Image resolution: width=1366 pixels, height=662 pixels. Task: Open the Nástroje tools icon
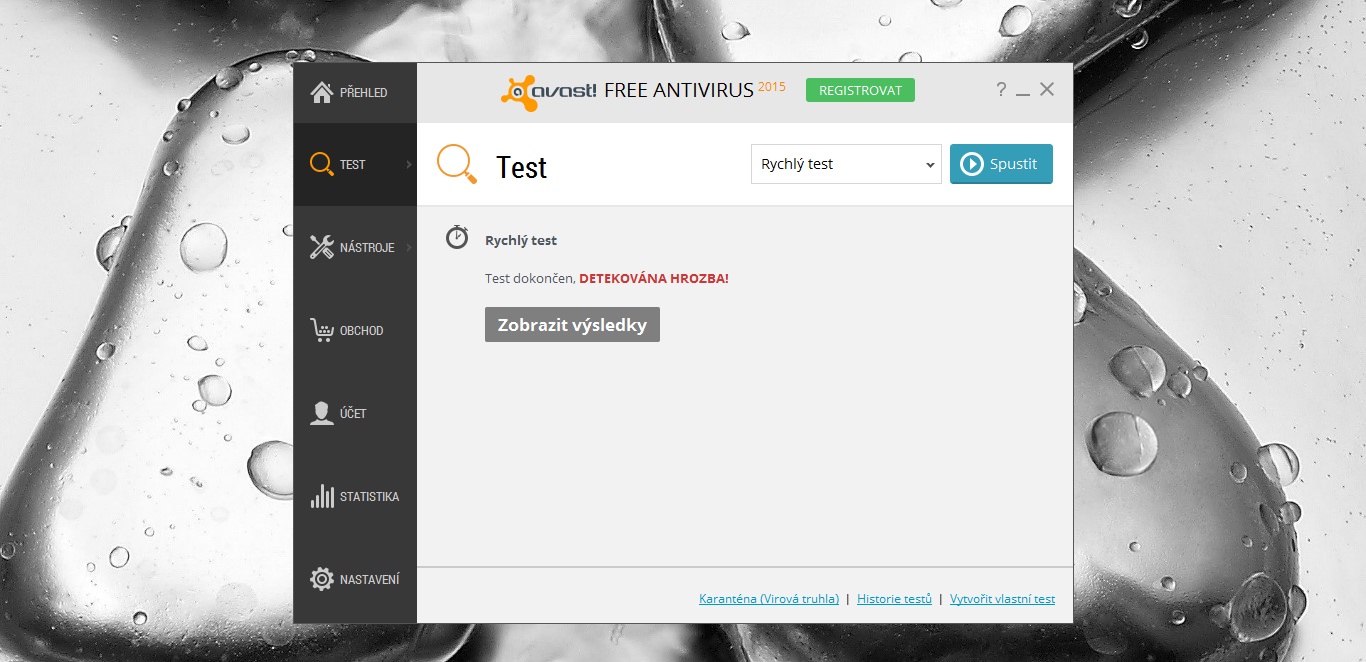coord(322,247)
